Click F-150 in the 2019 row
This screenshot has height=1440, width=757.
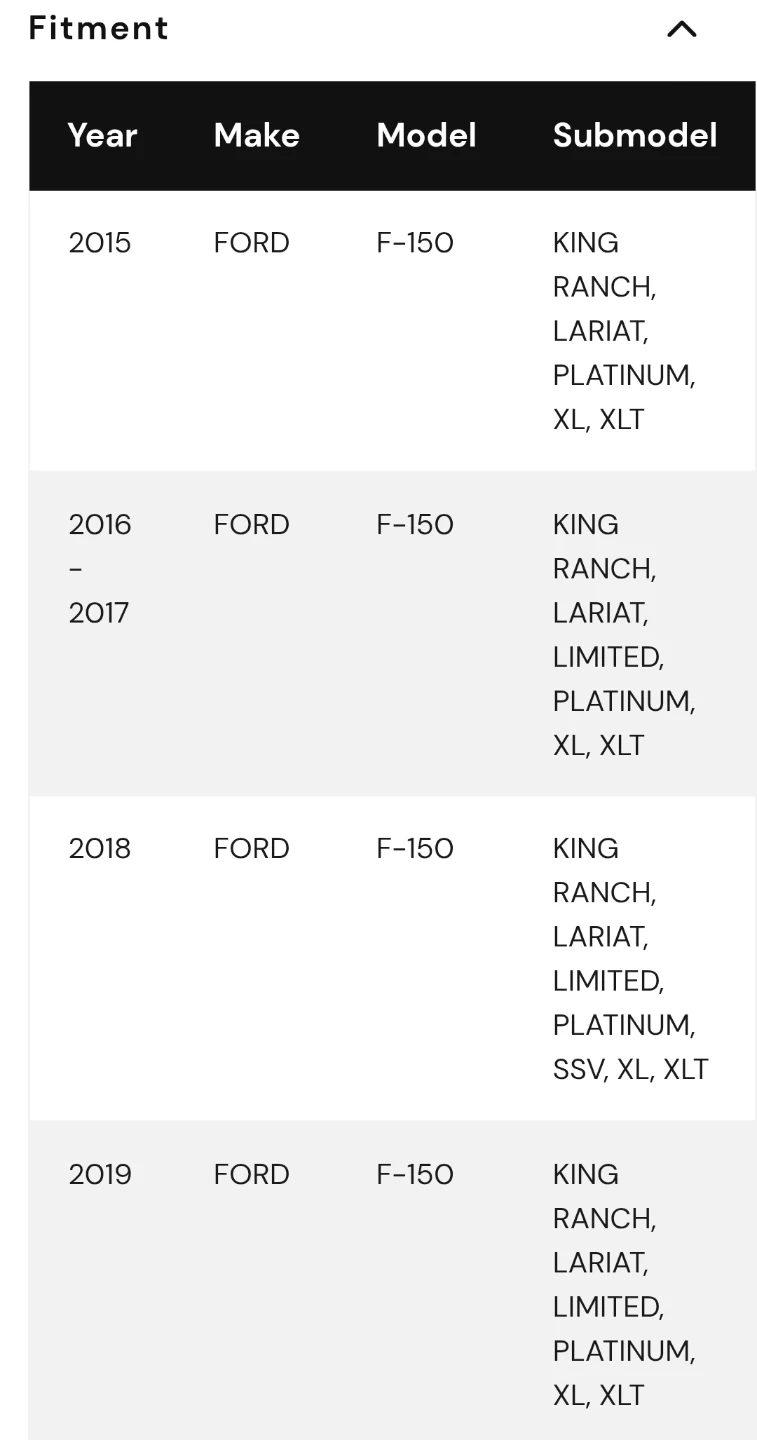coord(415,1174)
